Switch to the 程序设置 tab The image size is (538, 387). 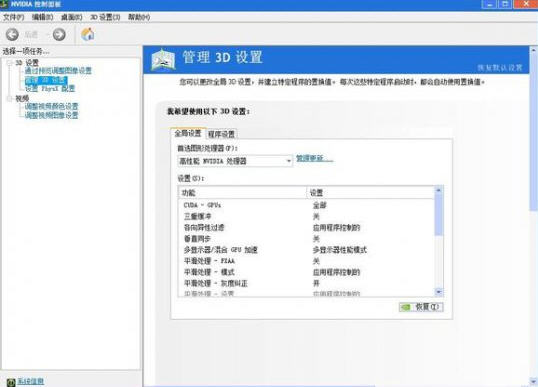221,134
